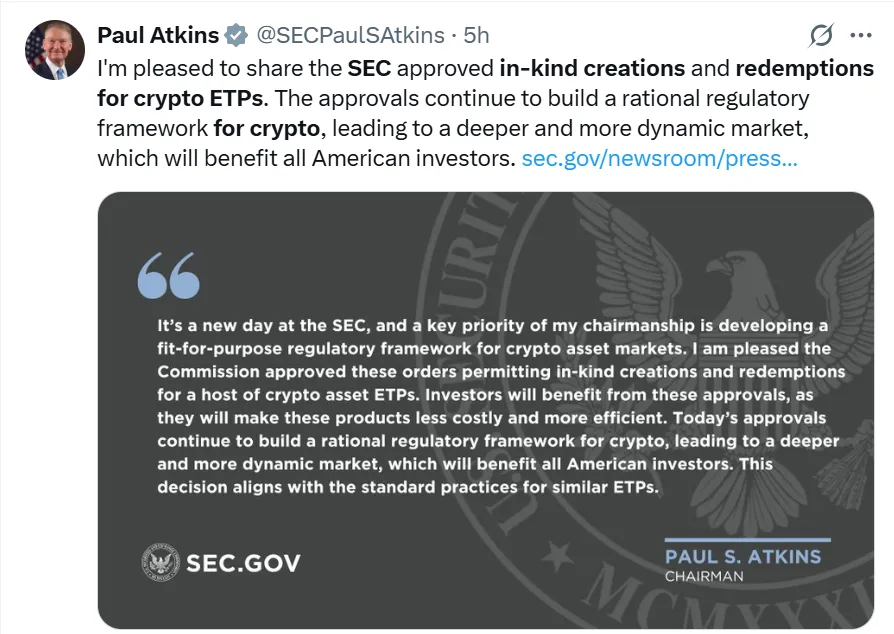Click the bold "in-kind creations" phrase
Image resolution: width=894 pixels, height=634 pixels.
593,69
